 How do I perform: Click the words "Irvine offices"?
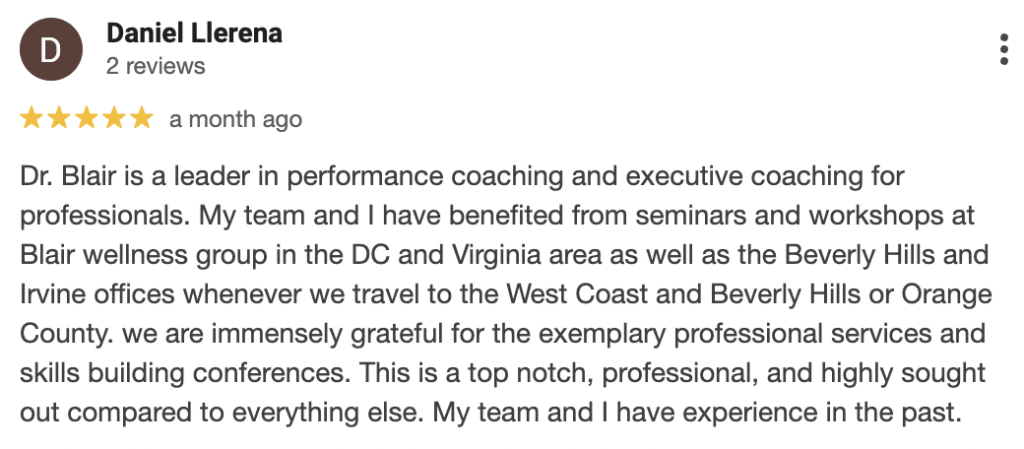click(98, 295)
